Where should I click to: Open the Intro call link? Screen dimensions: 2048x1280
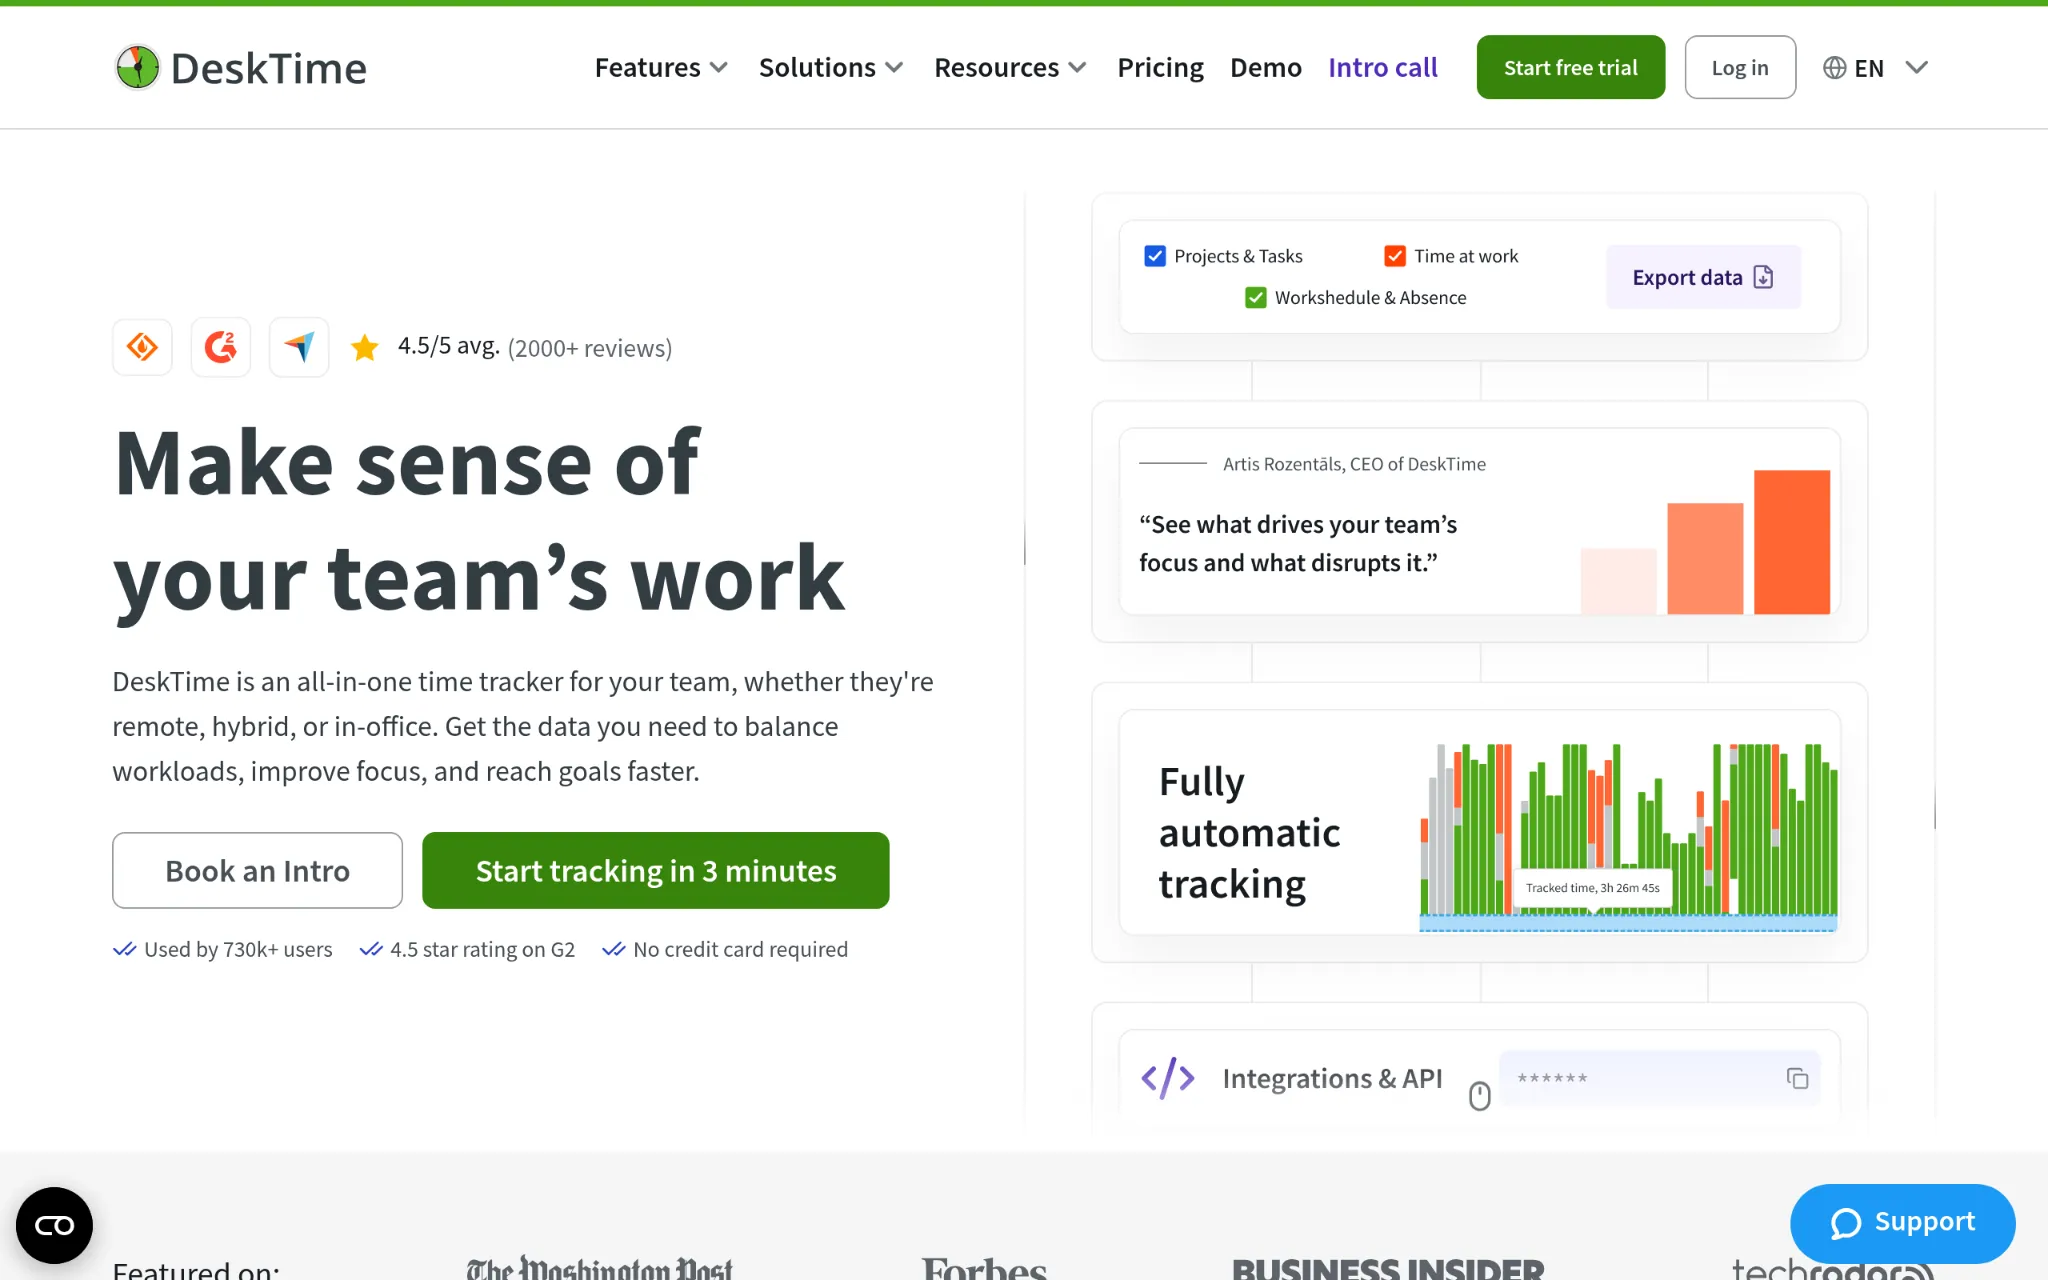1383,67
